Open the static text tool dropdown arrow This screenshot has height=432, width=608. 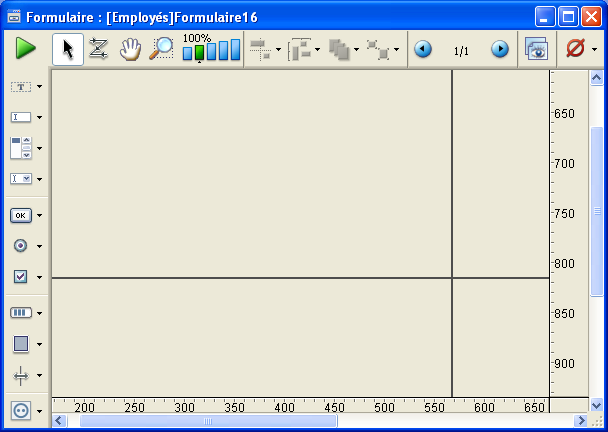click(39, 87)
